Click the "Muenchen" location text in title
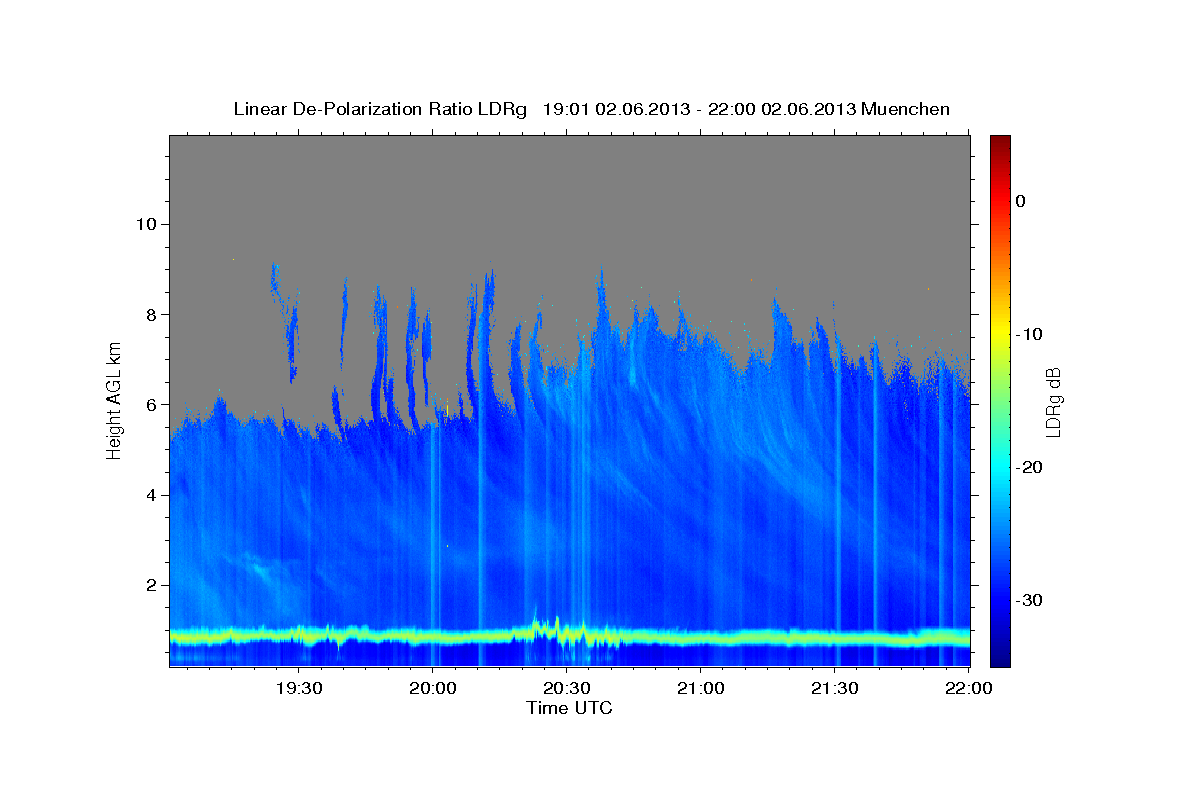This screenshot has height=800, width=1200. coord(906,109)
